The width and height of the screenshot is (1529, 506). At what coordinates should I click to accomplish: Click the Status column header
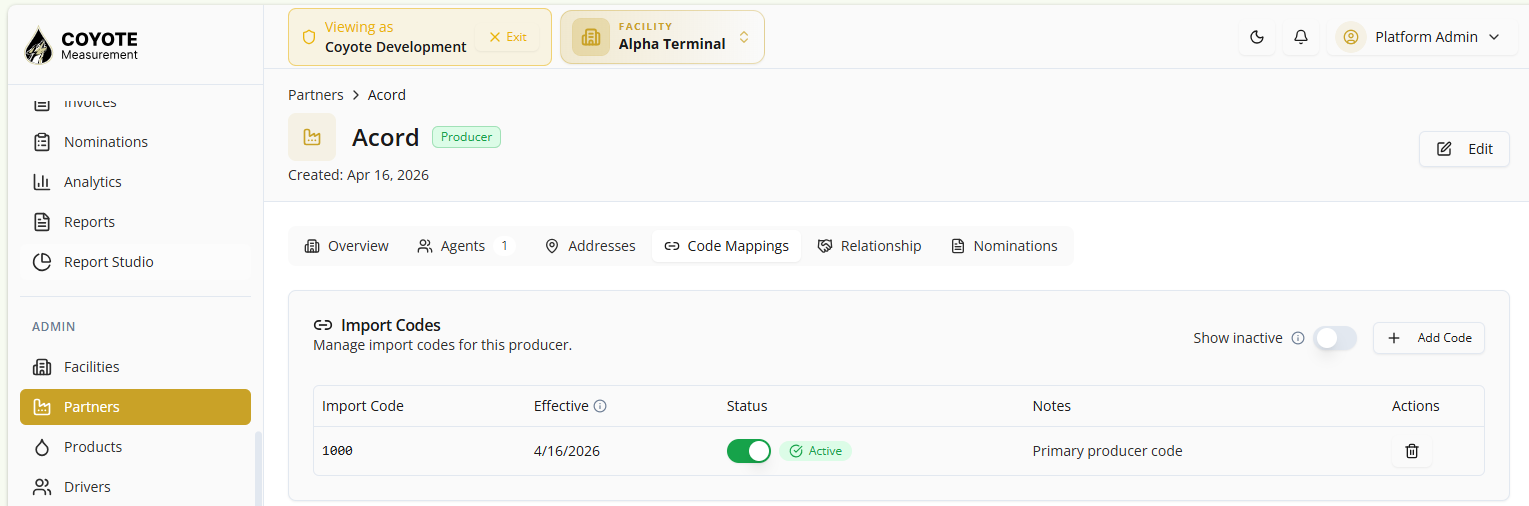[747, 406]
